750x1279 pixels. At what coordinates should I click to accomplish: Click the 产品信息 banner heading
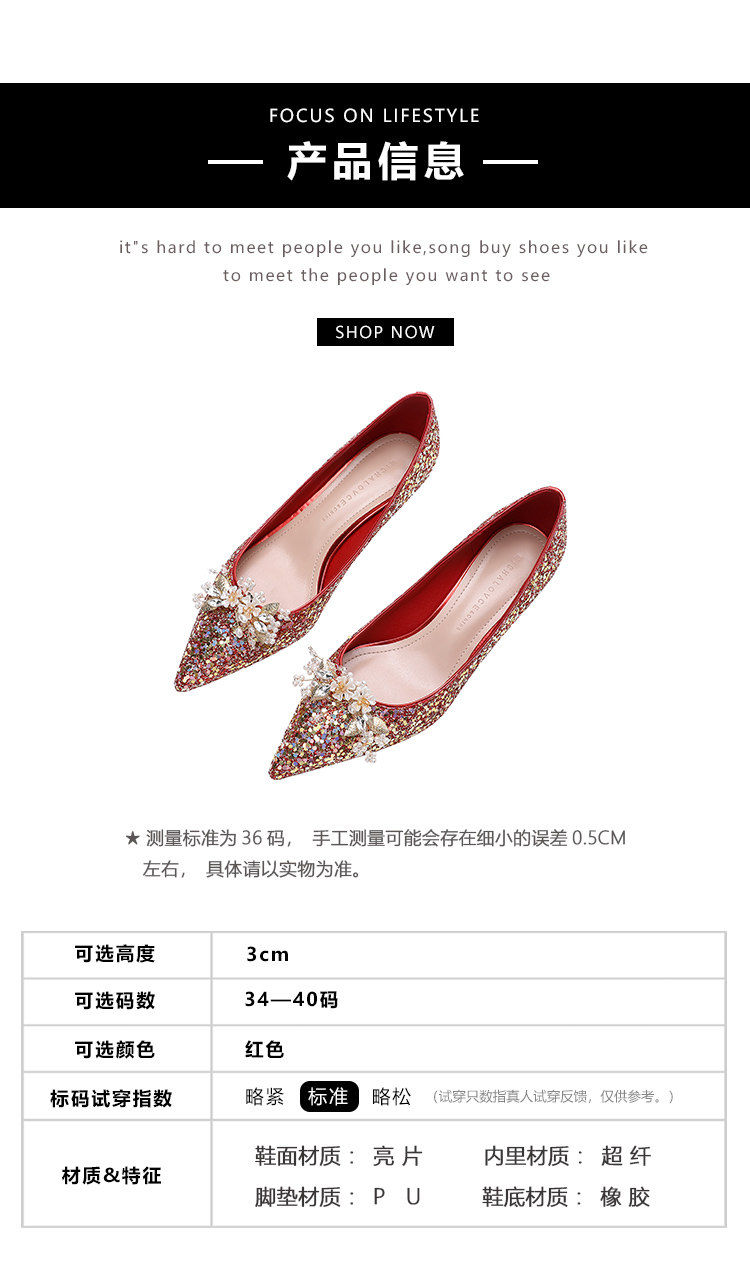tap(376, 161)
